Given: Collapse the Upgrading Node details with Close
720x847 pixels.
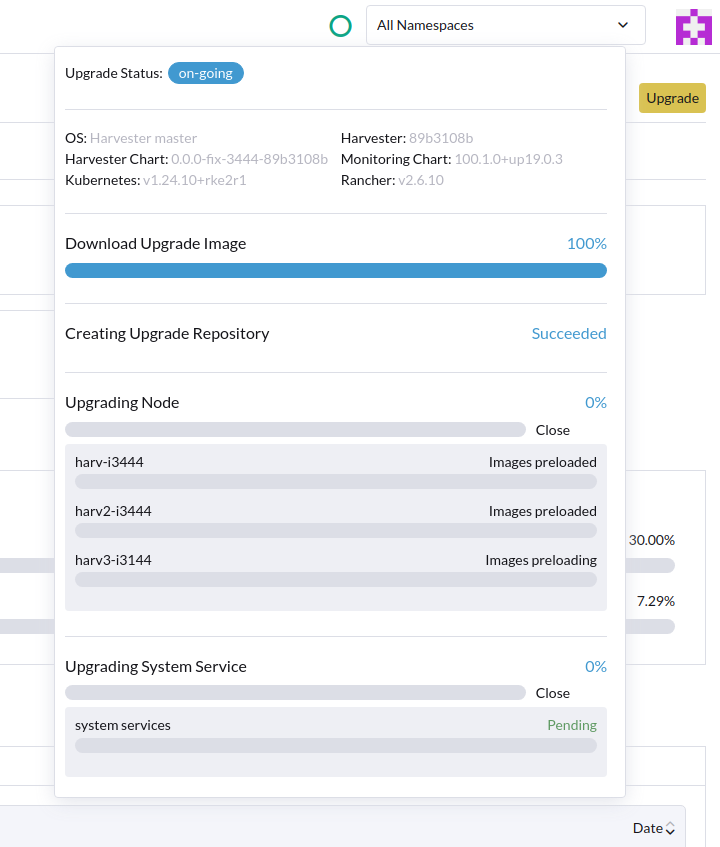Looking at the screenshot, I should tap(553, 430).
